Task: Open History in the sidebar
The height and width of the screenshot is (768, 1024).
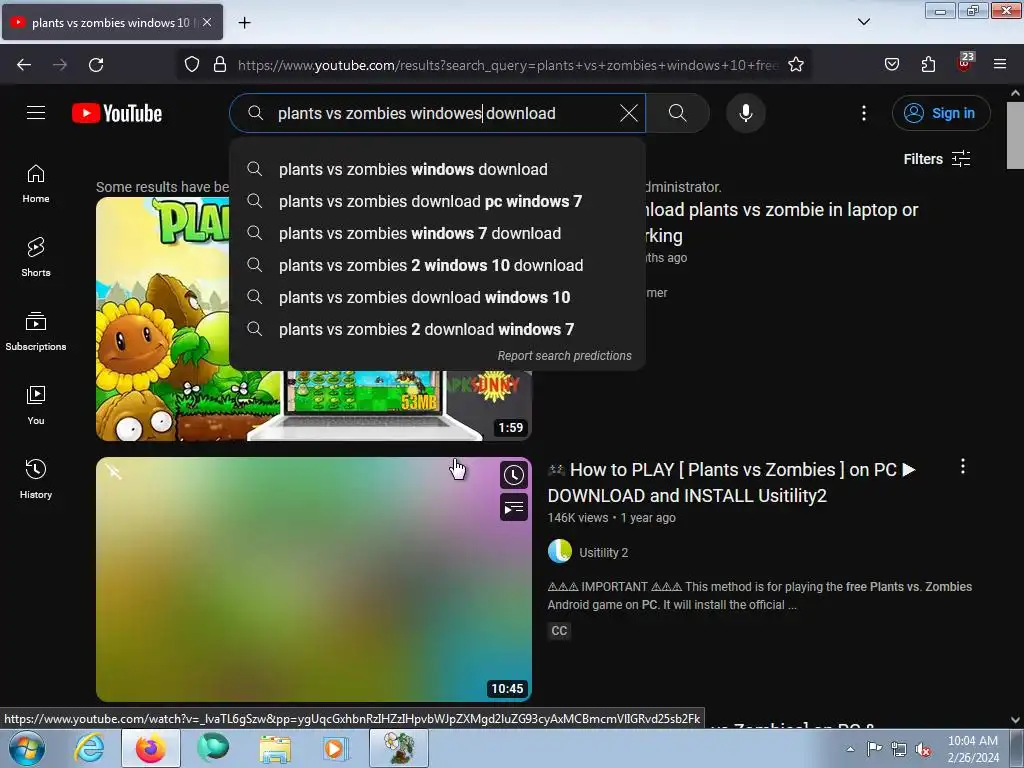Action: pos(36,479)
